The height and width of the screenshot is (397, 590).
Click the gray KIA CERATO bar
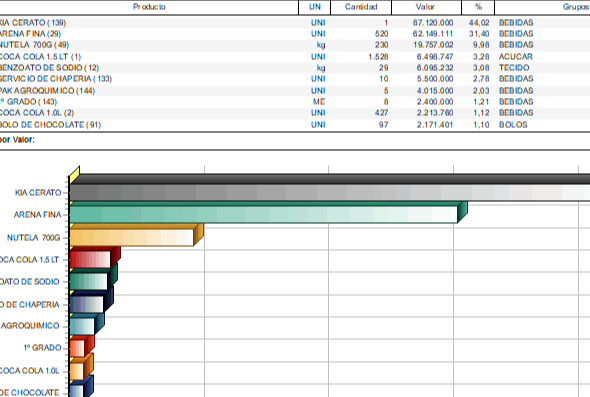click(x=330, y=192)
